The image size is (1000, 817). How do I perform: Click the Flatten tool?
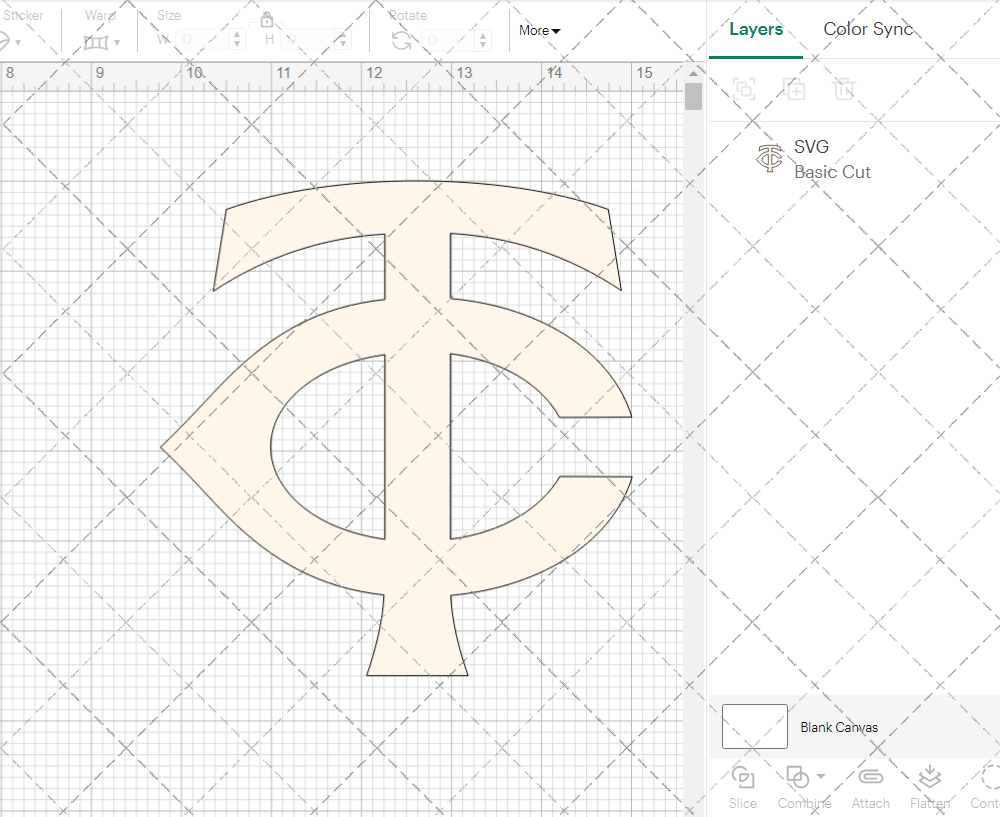[930, 787]
